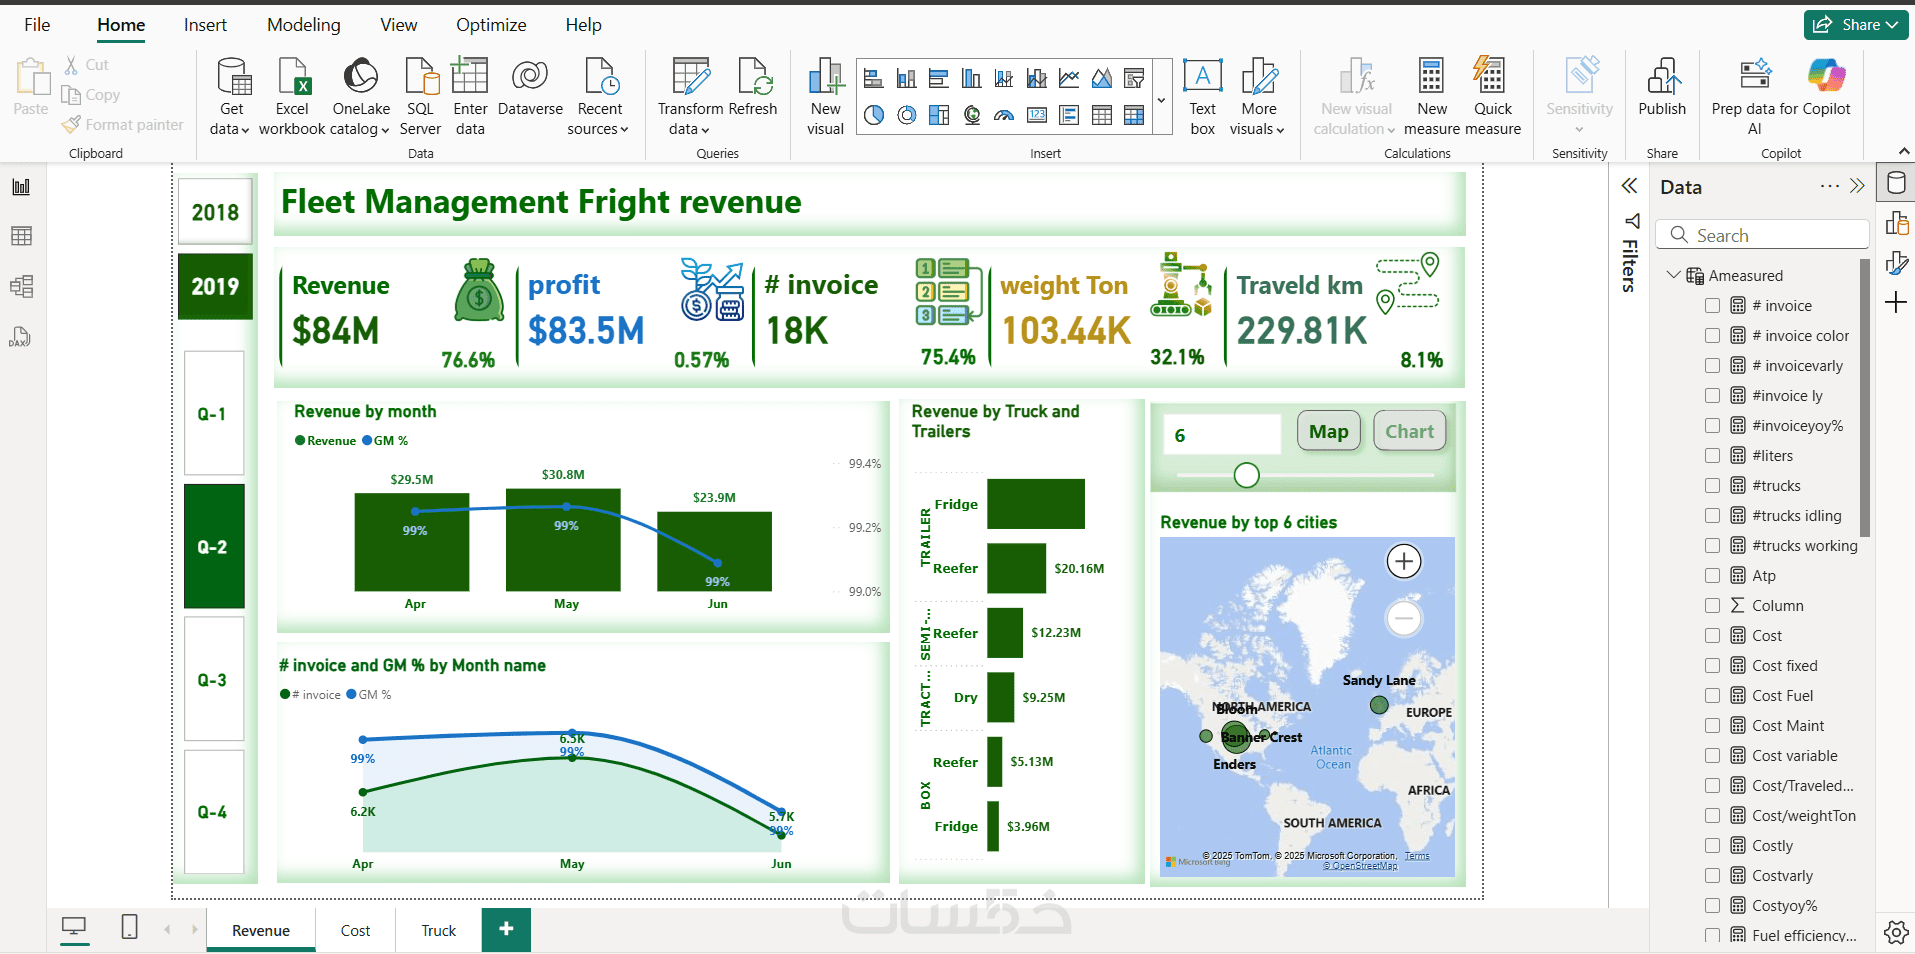
Task: Filter by quarter Q-1
Action: [x=213, y=414]
